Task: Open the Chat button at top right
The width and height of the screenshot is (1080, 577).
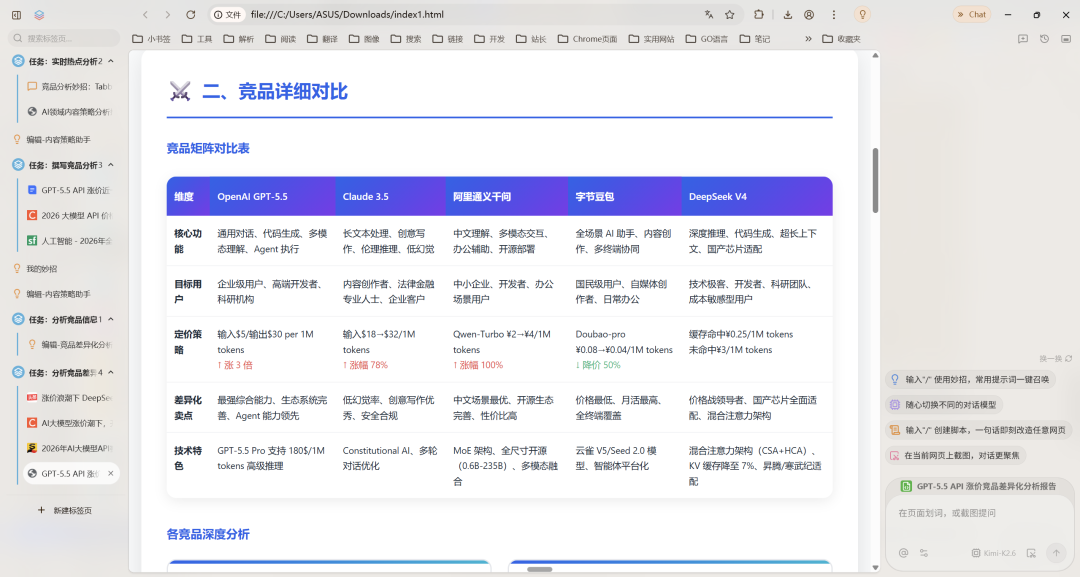Action: click(x=970, y=14)
